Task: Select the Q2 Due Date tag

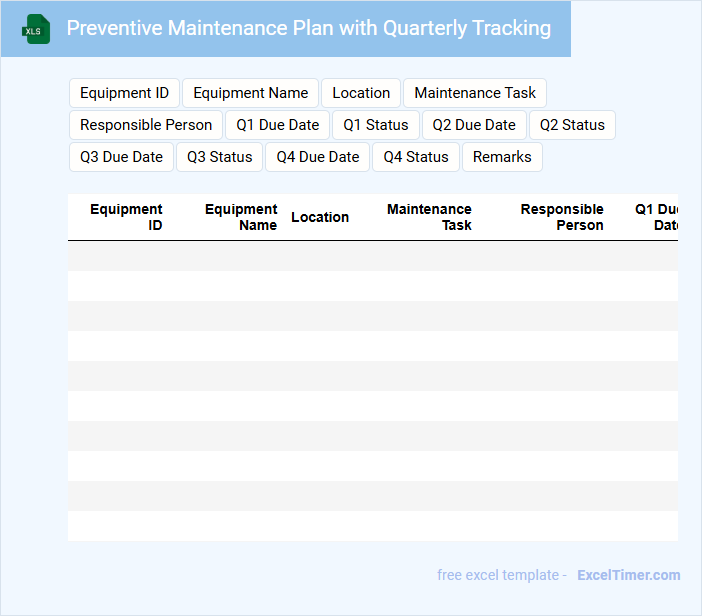Action: 474,125
